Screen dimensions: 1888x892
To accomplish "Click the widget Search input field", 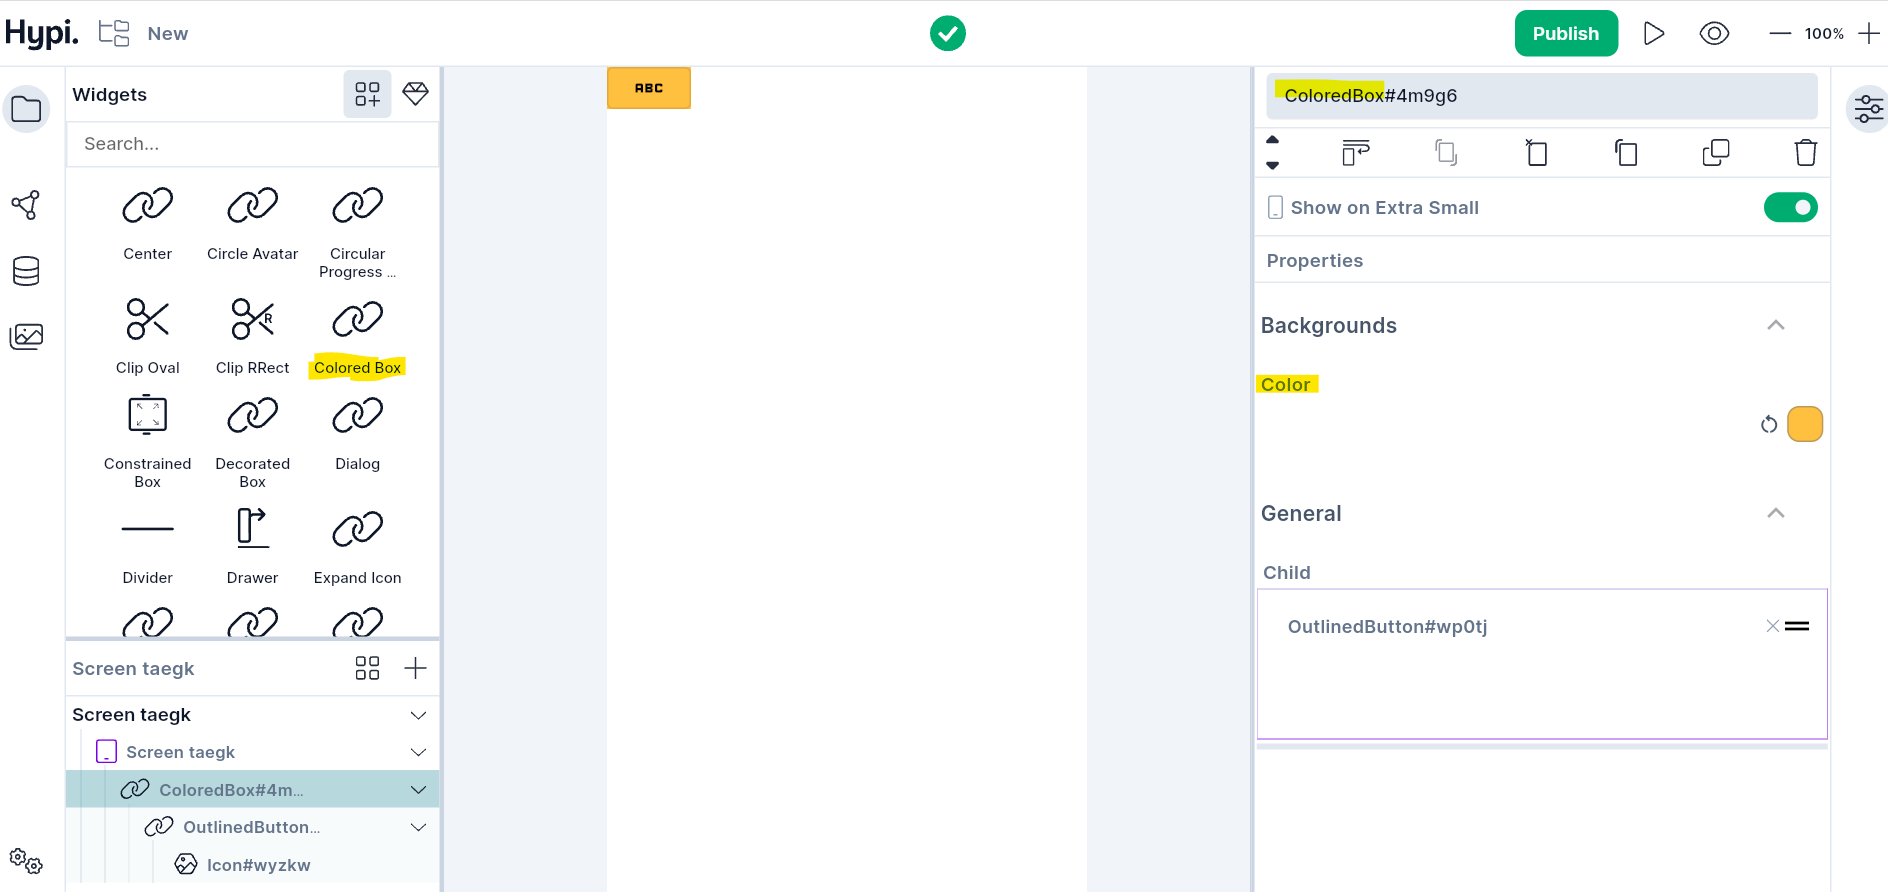I will (252, 144).
